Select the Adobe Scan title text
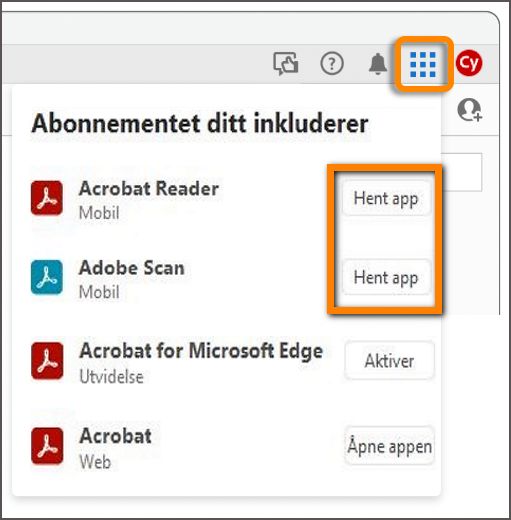This screenshot has height=520, width=511. click(132, 268)
